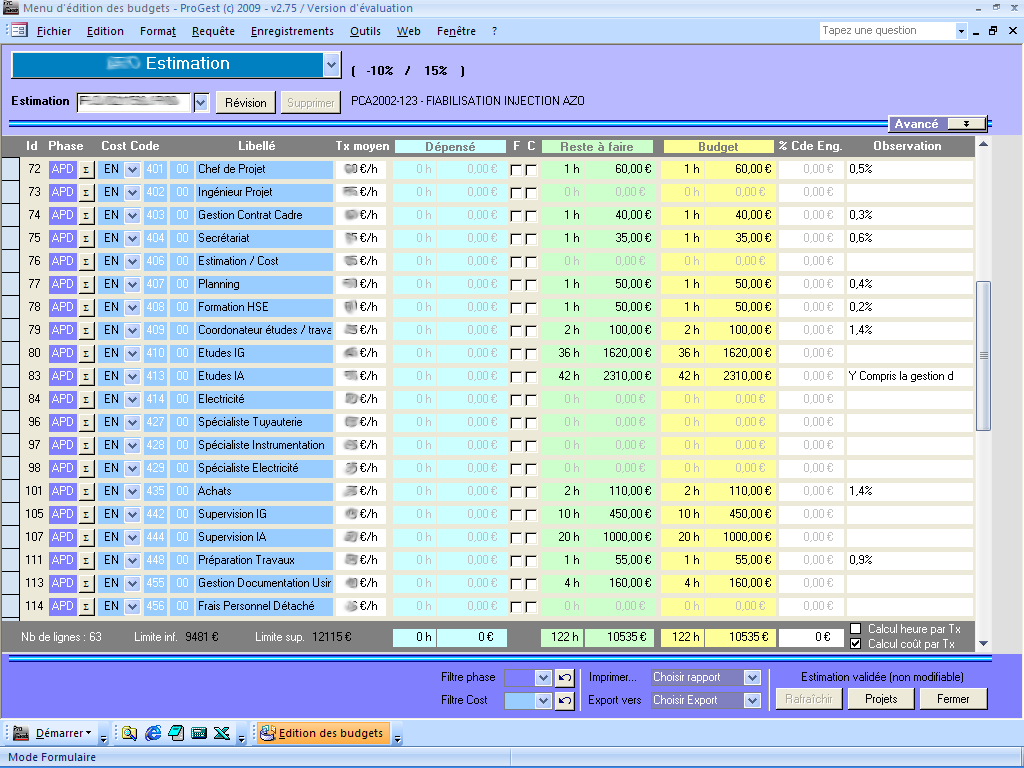
Task: Click the Projets button
Action: tap(881, 699)
